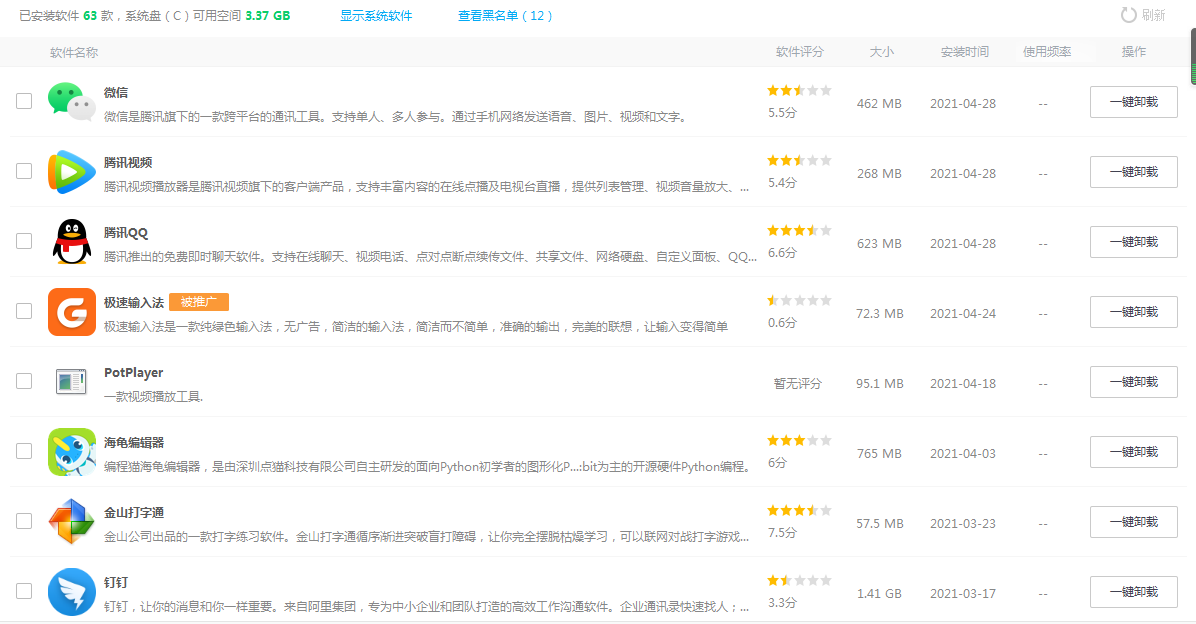Click the 微信 software name

tap(116, 92)
